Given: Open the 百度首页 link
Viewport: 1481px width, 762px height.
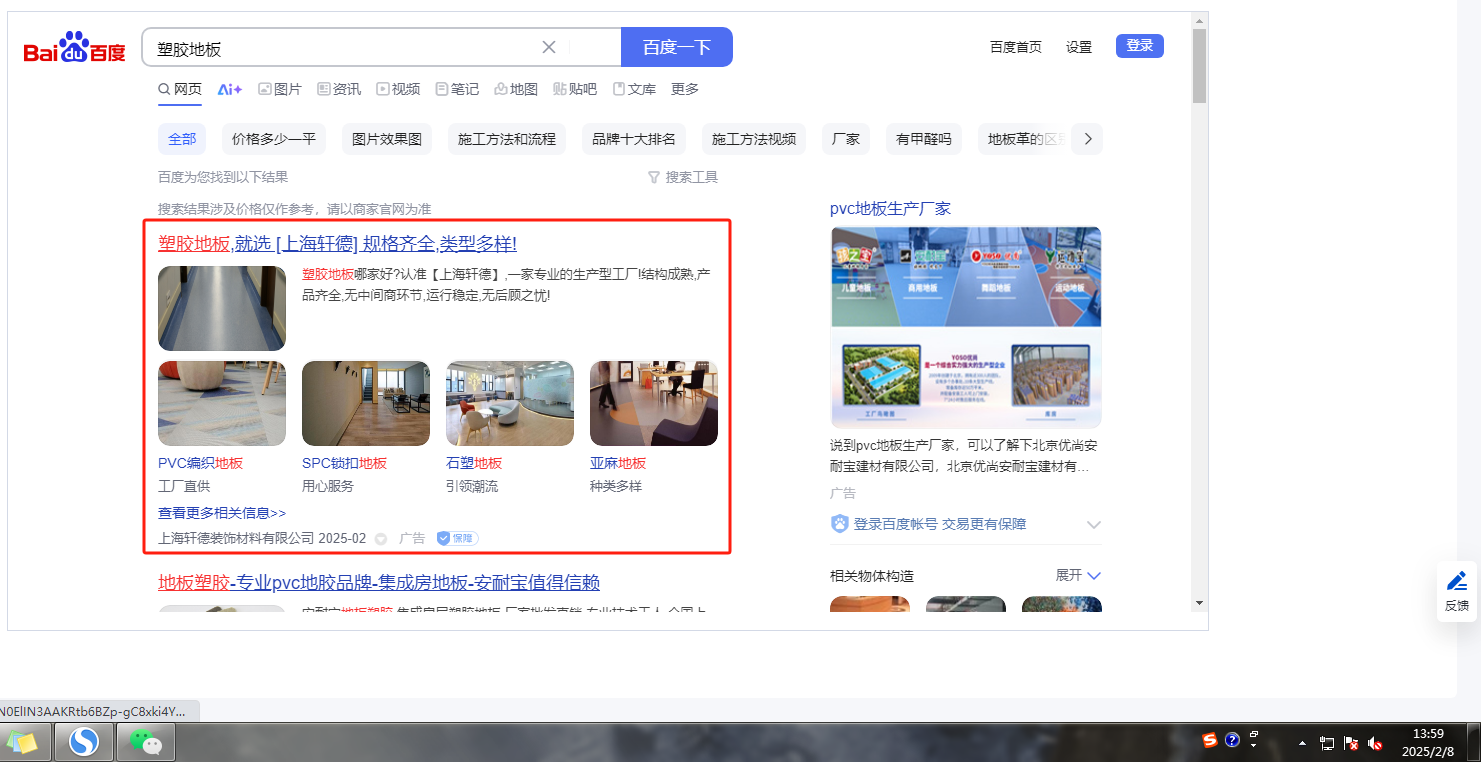Looking at the screenshot, I should [x=1016, y=47].
